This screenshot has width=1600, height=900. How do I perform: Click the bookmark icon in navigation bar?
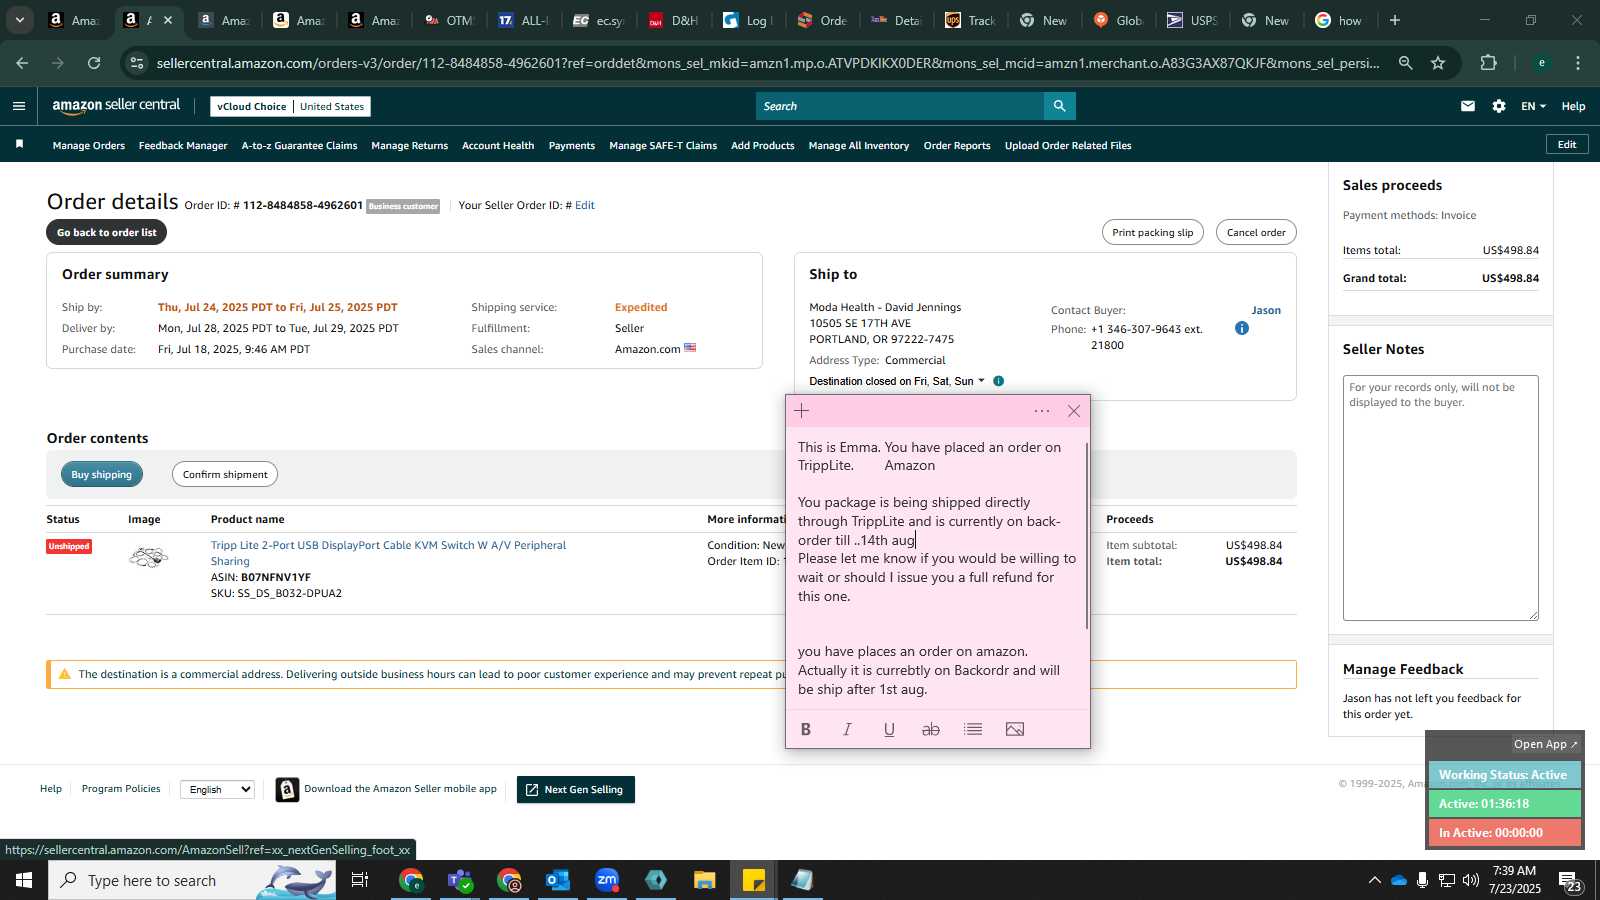(19, 145)
